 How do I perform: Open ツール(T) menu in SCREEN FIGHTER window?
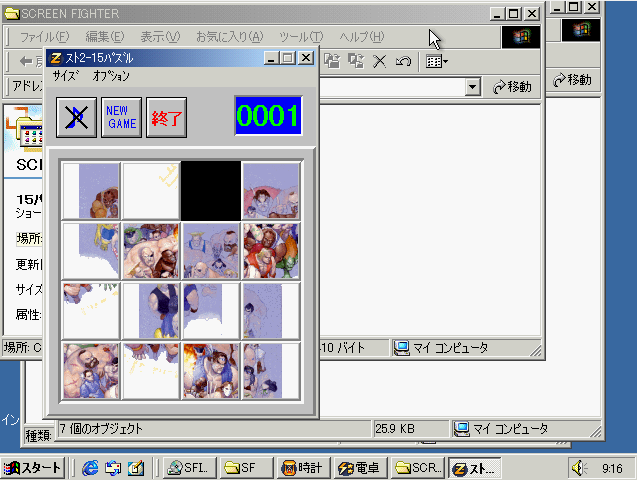coord(301,37)
